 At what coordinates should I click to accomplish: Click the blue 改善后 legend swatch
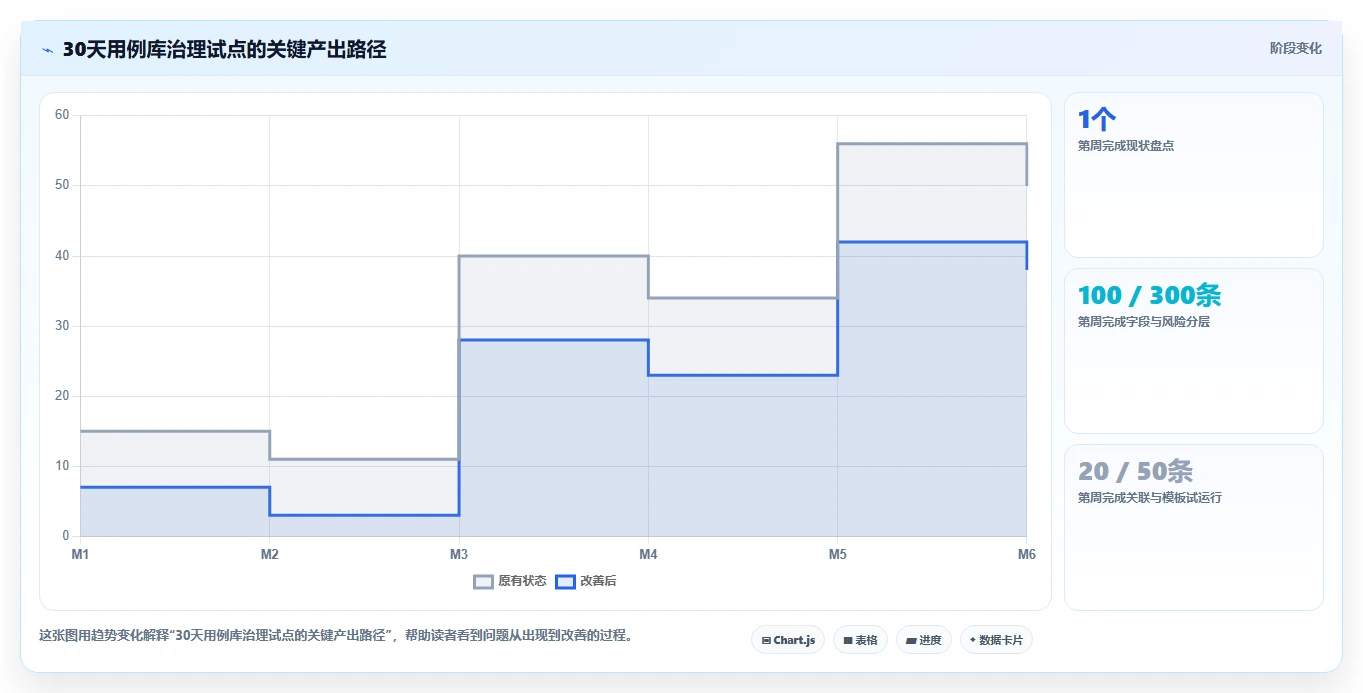point(565,581)
